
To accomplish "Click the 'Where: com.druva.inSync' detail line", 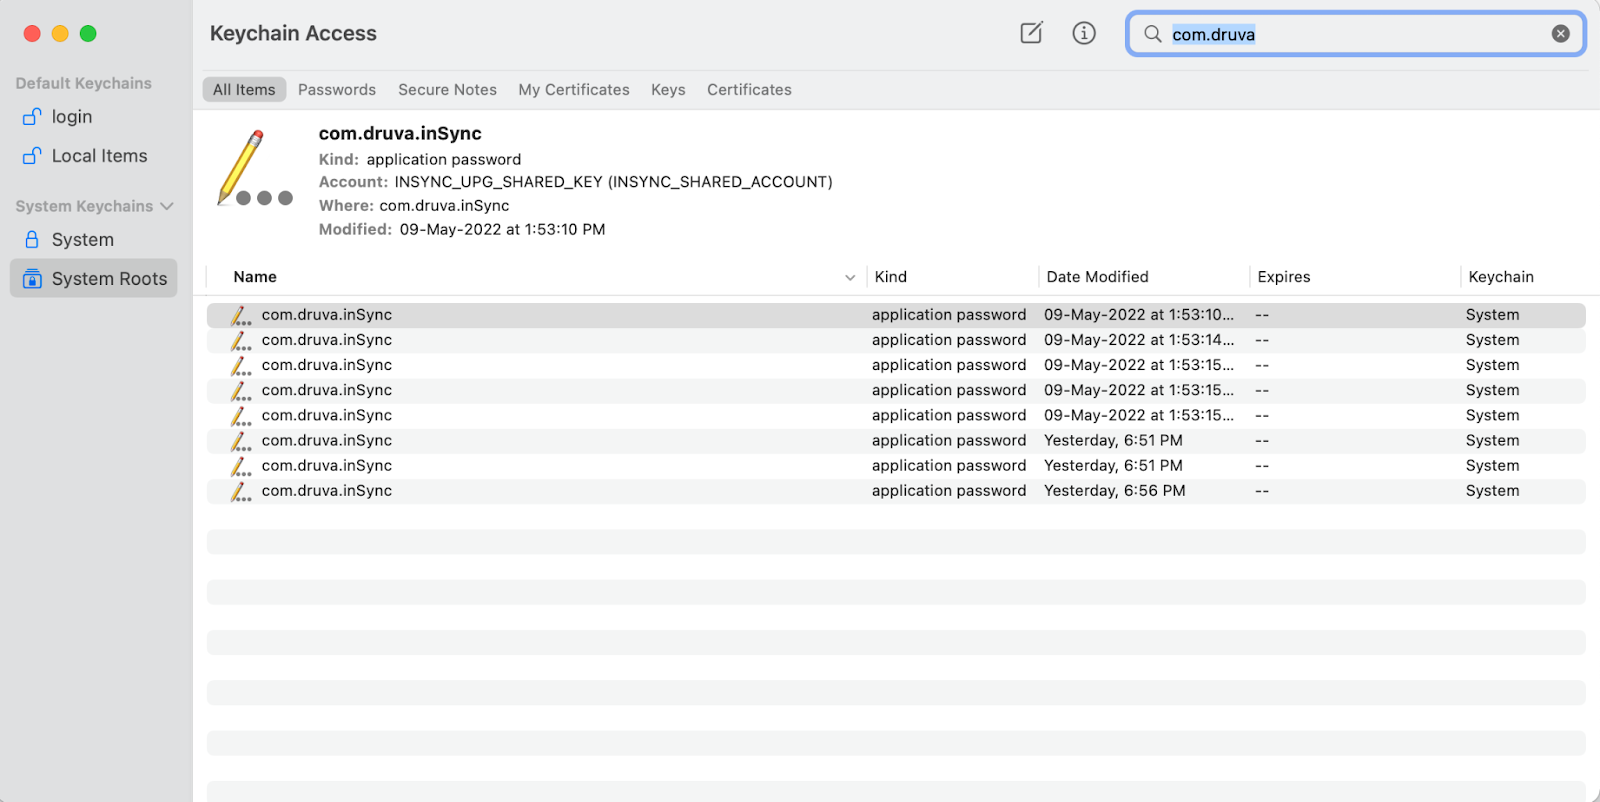I will pyautogui.click(x=414, y=206).
